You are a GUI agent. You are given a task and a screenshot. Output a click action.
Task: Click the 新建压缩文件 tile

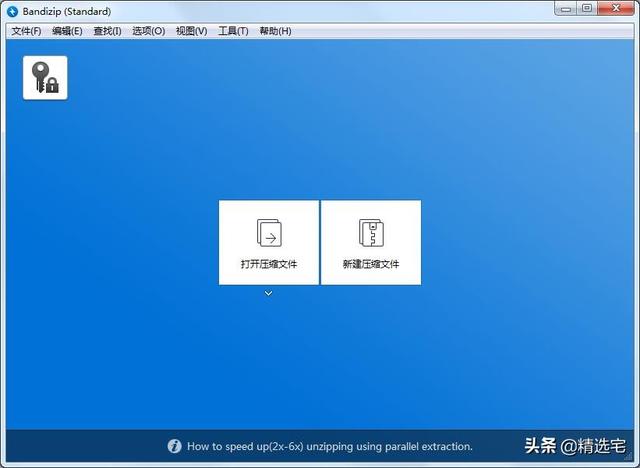(x=371, y=242)
